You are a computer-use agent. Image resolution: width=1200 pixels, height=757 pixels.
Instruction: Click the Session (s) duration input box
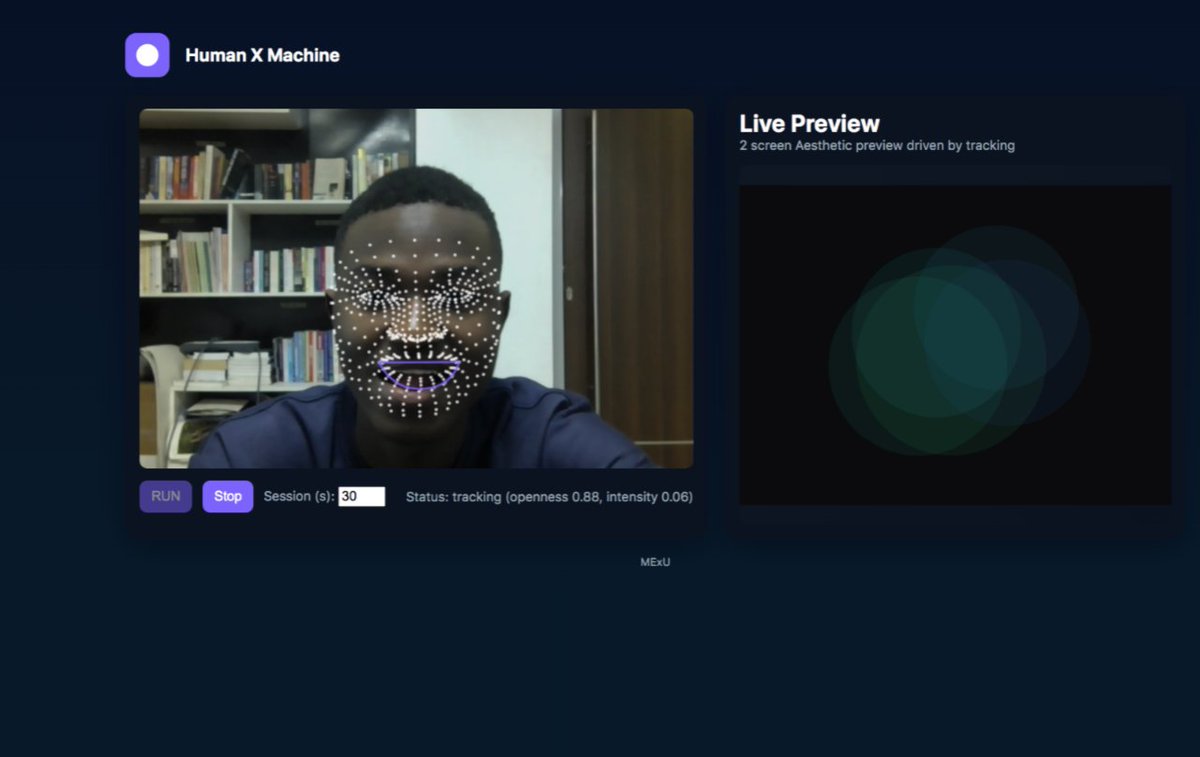362,496
